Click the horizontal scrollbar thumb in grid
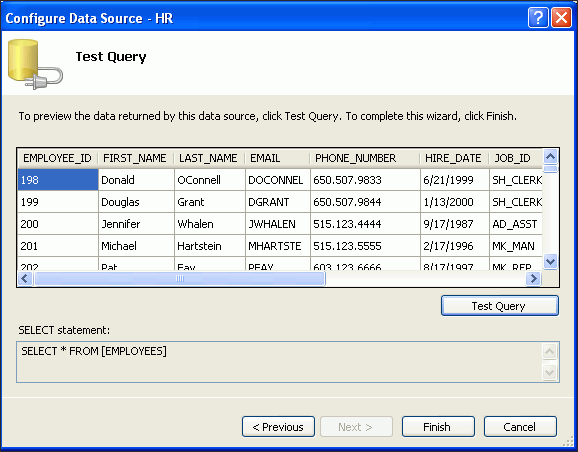 (x=180, y=279)
